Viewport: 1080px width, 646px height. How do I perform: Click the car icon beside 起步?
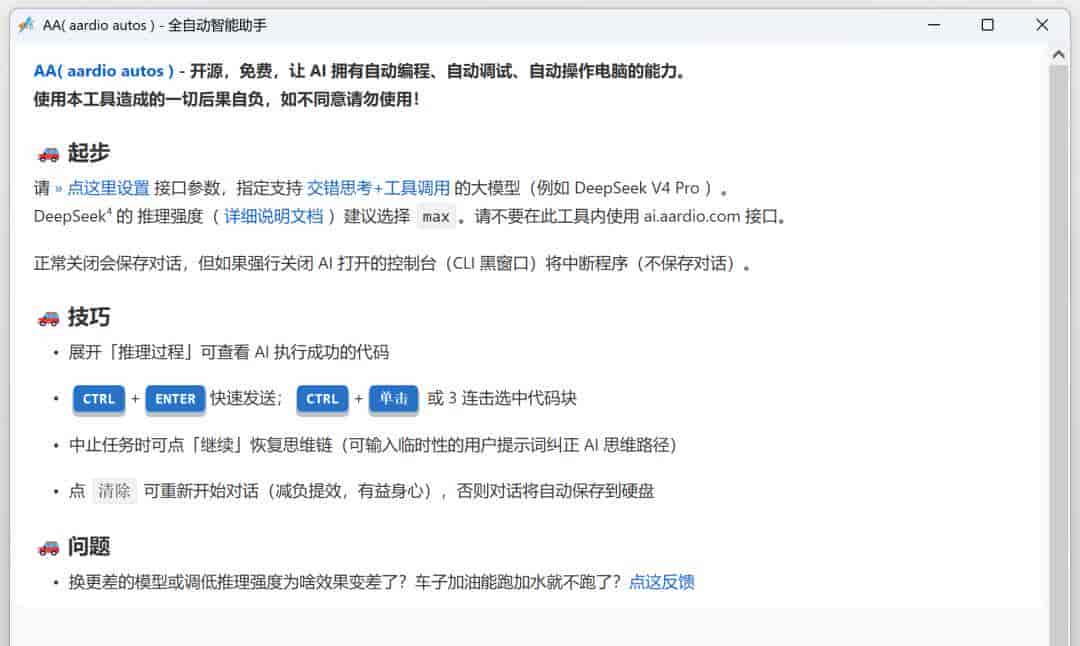coord(48,154)
